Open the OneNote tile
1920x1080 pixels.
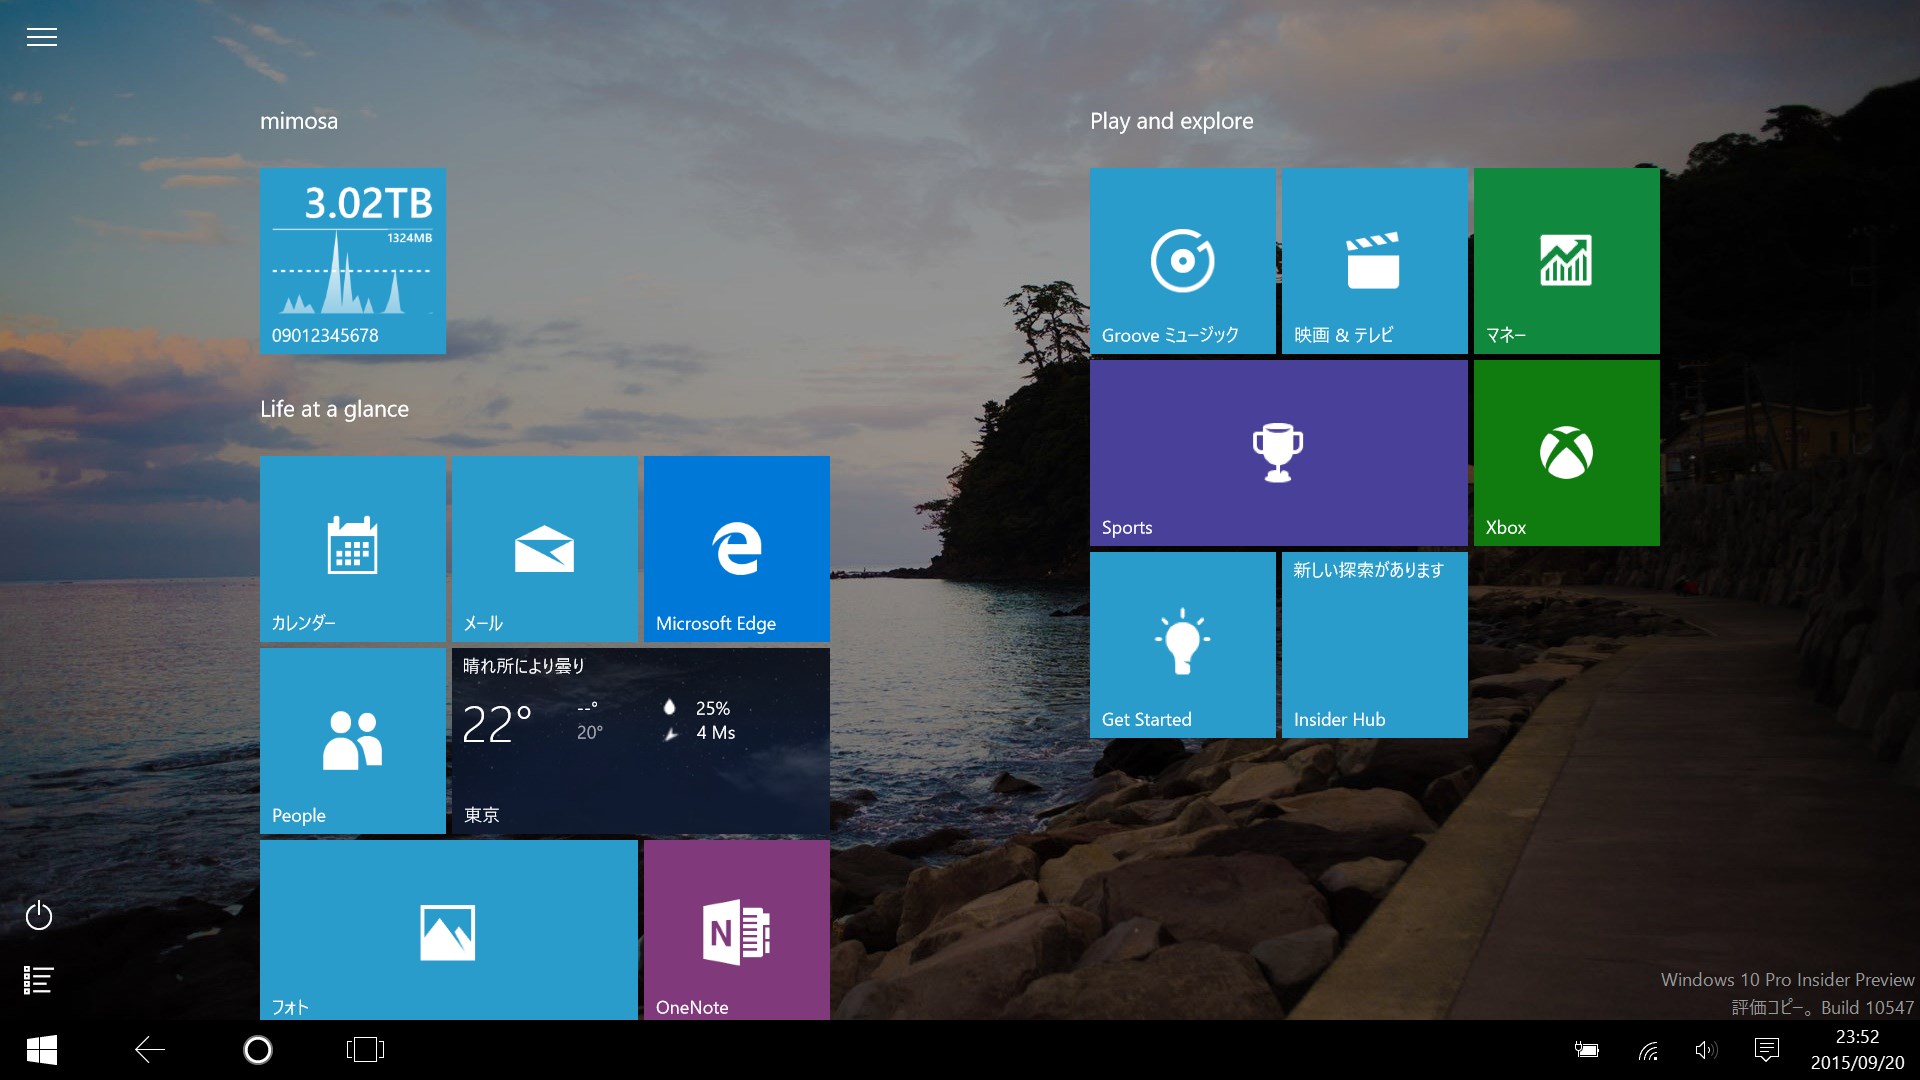(736, 930)
